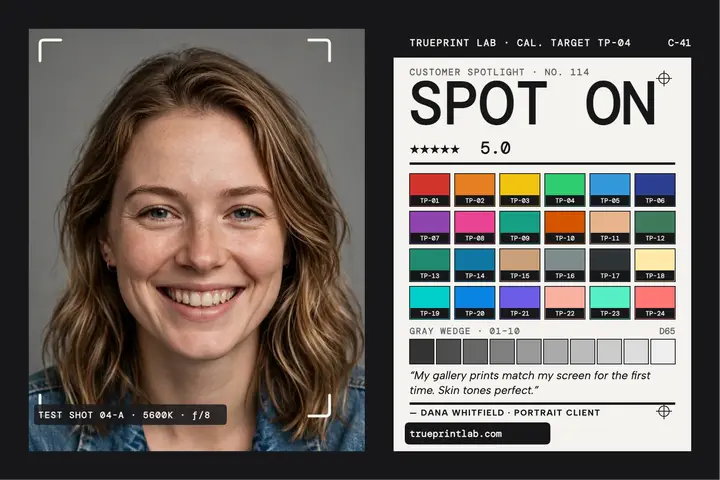720x480 pixels.
Task: Click the DANA WHITFIELD · PORTRAIT CLIENT attribution
Action: [x=505, y=412]
